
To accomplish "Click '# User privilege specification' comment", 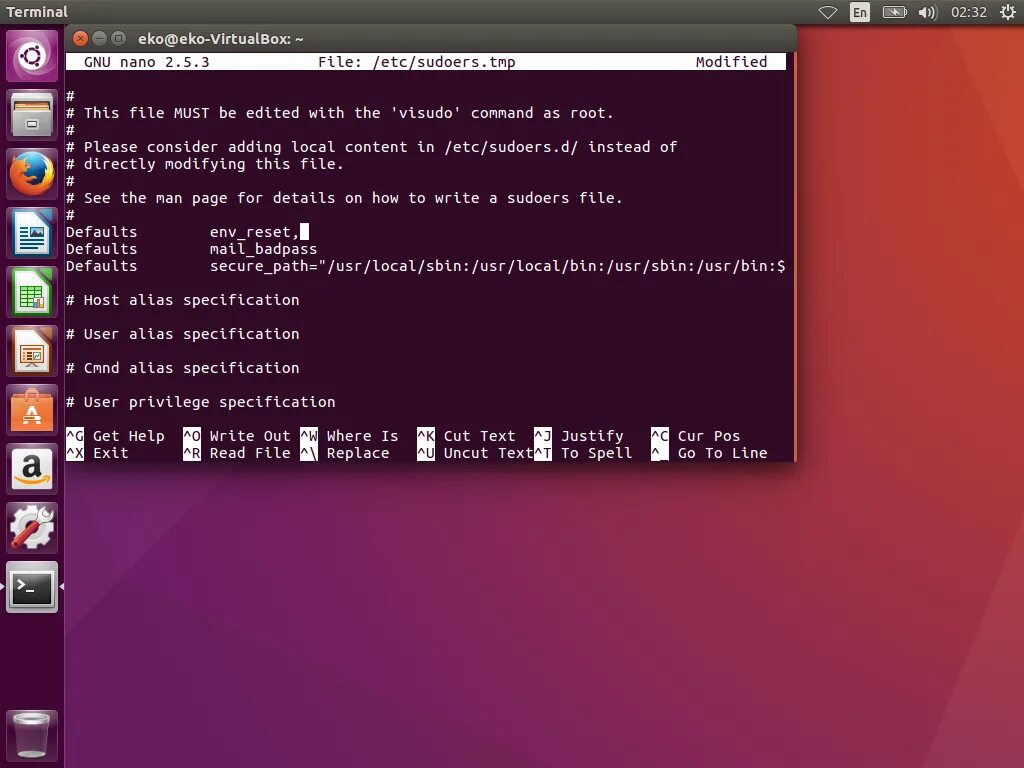I will (200, 402).
